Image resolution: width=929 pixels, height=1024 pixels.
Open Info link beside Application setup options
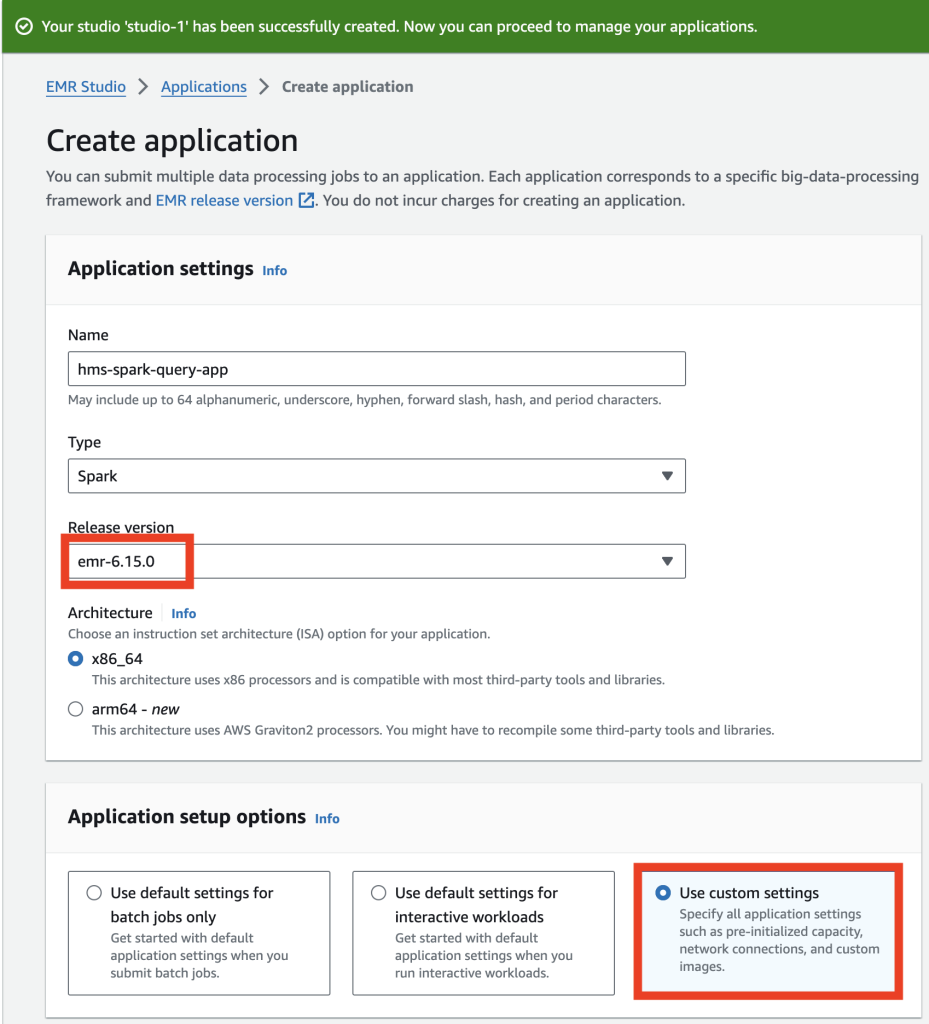(327, 818)
